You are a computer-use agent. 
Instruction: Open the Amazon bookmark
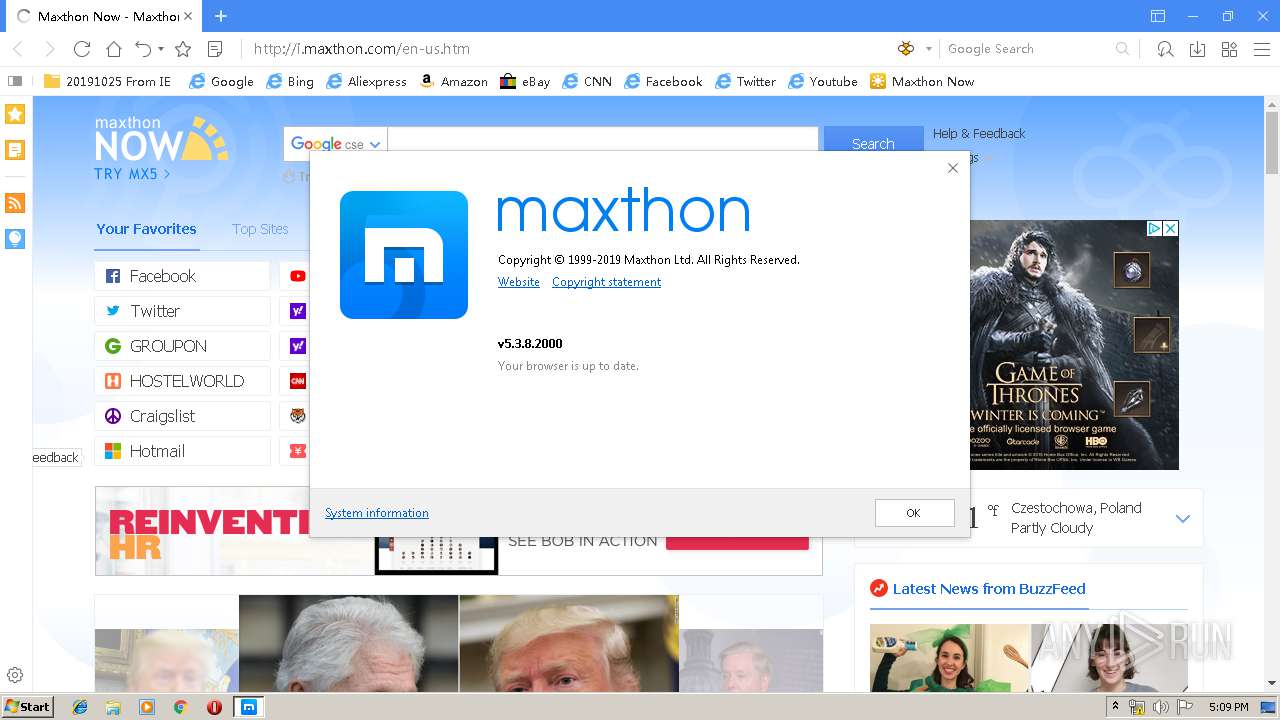coord(453,81)
